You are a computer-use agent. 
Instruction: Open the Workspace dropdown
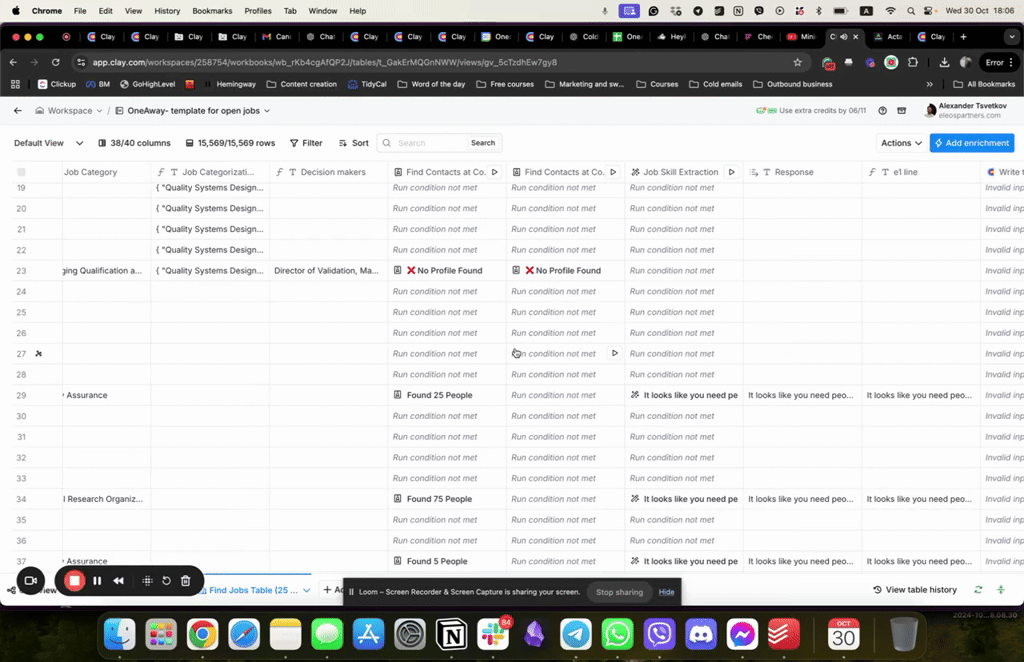click(x=69, y=111)
